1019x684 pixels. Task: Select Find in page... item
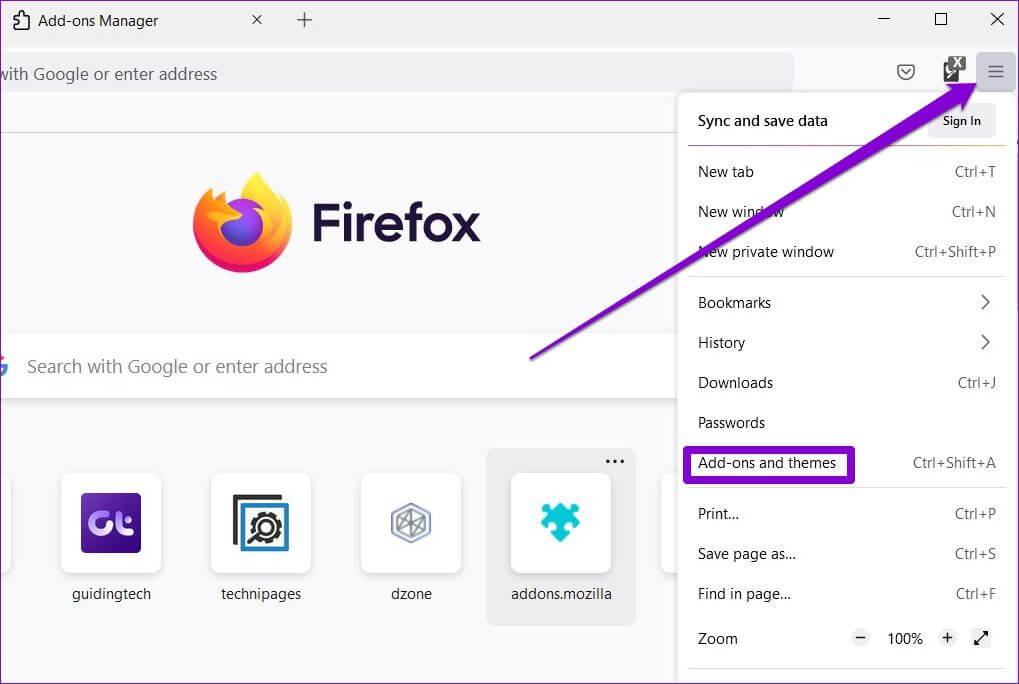(846, 594)
